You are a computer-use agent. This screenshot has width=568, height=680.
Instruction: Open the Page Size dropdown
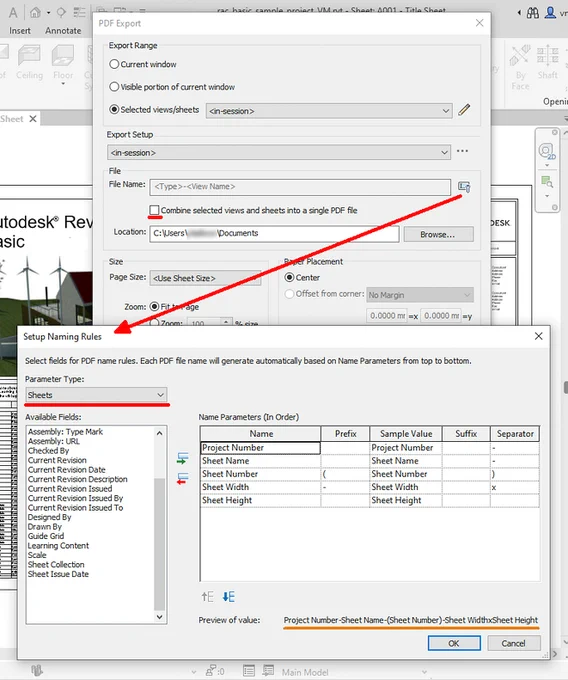(205, 278)
